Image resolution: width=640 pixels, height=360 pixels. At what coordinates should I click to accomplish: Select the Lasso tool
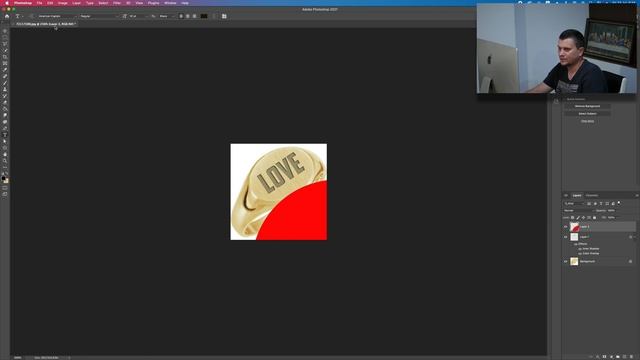click(x=5, y=44)
